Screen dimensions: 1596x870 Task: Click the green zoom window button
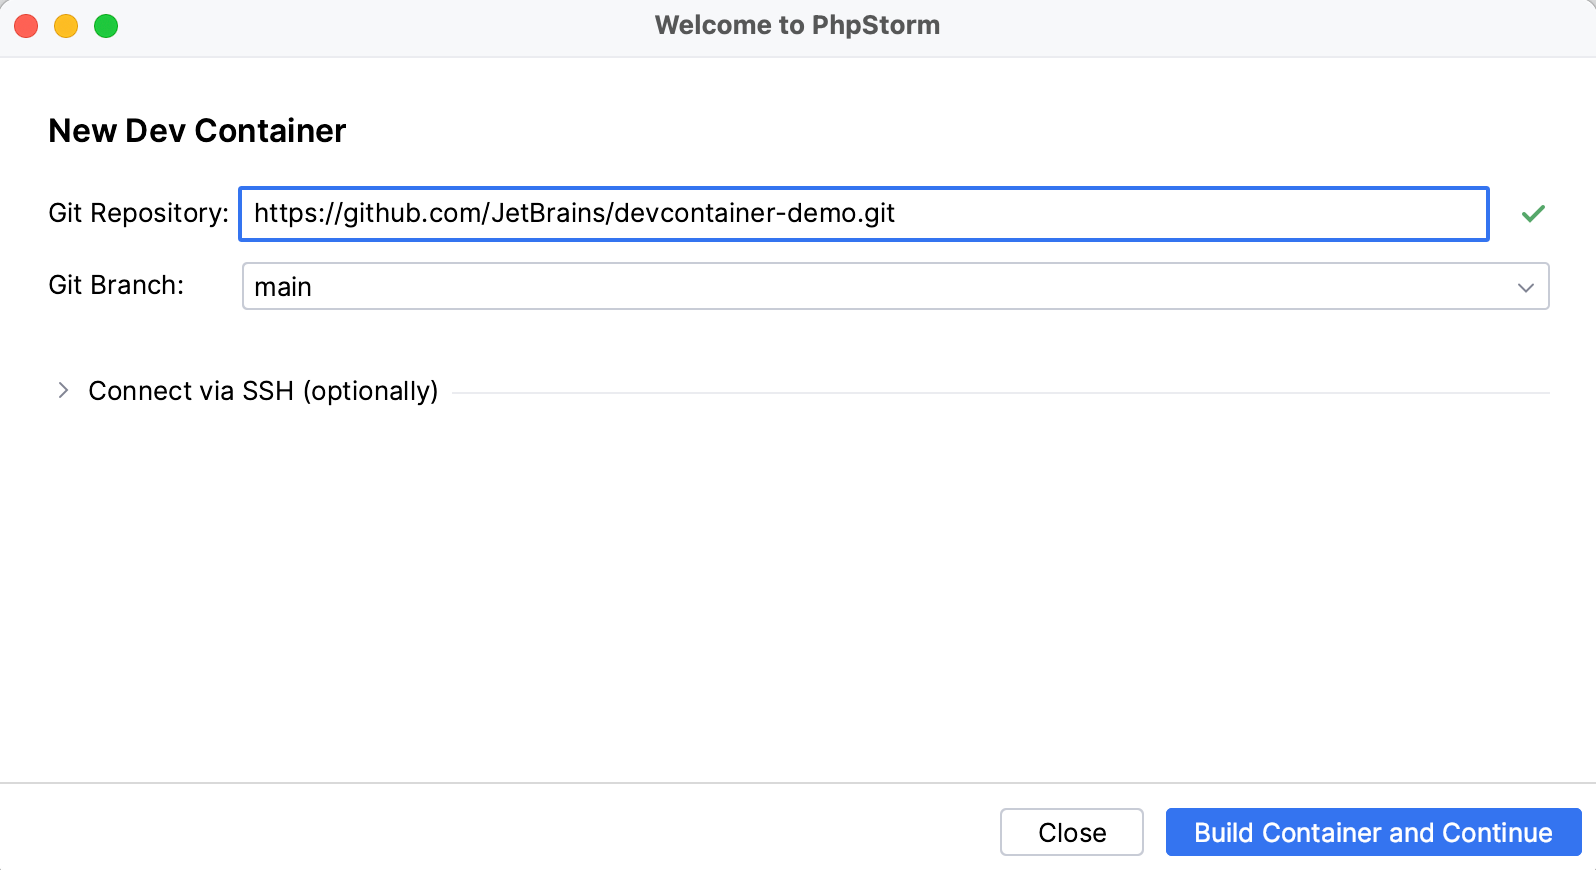(106, 26)
